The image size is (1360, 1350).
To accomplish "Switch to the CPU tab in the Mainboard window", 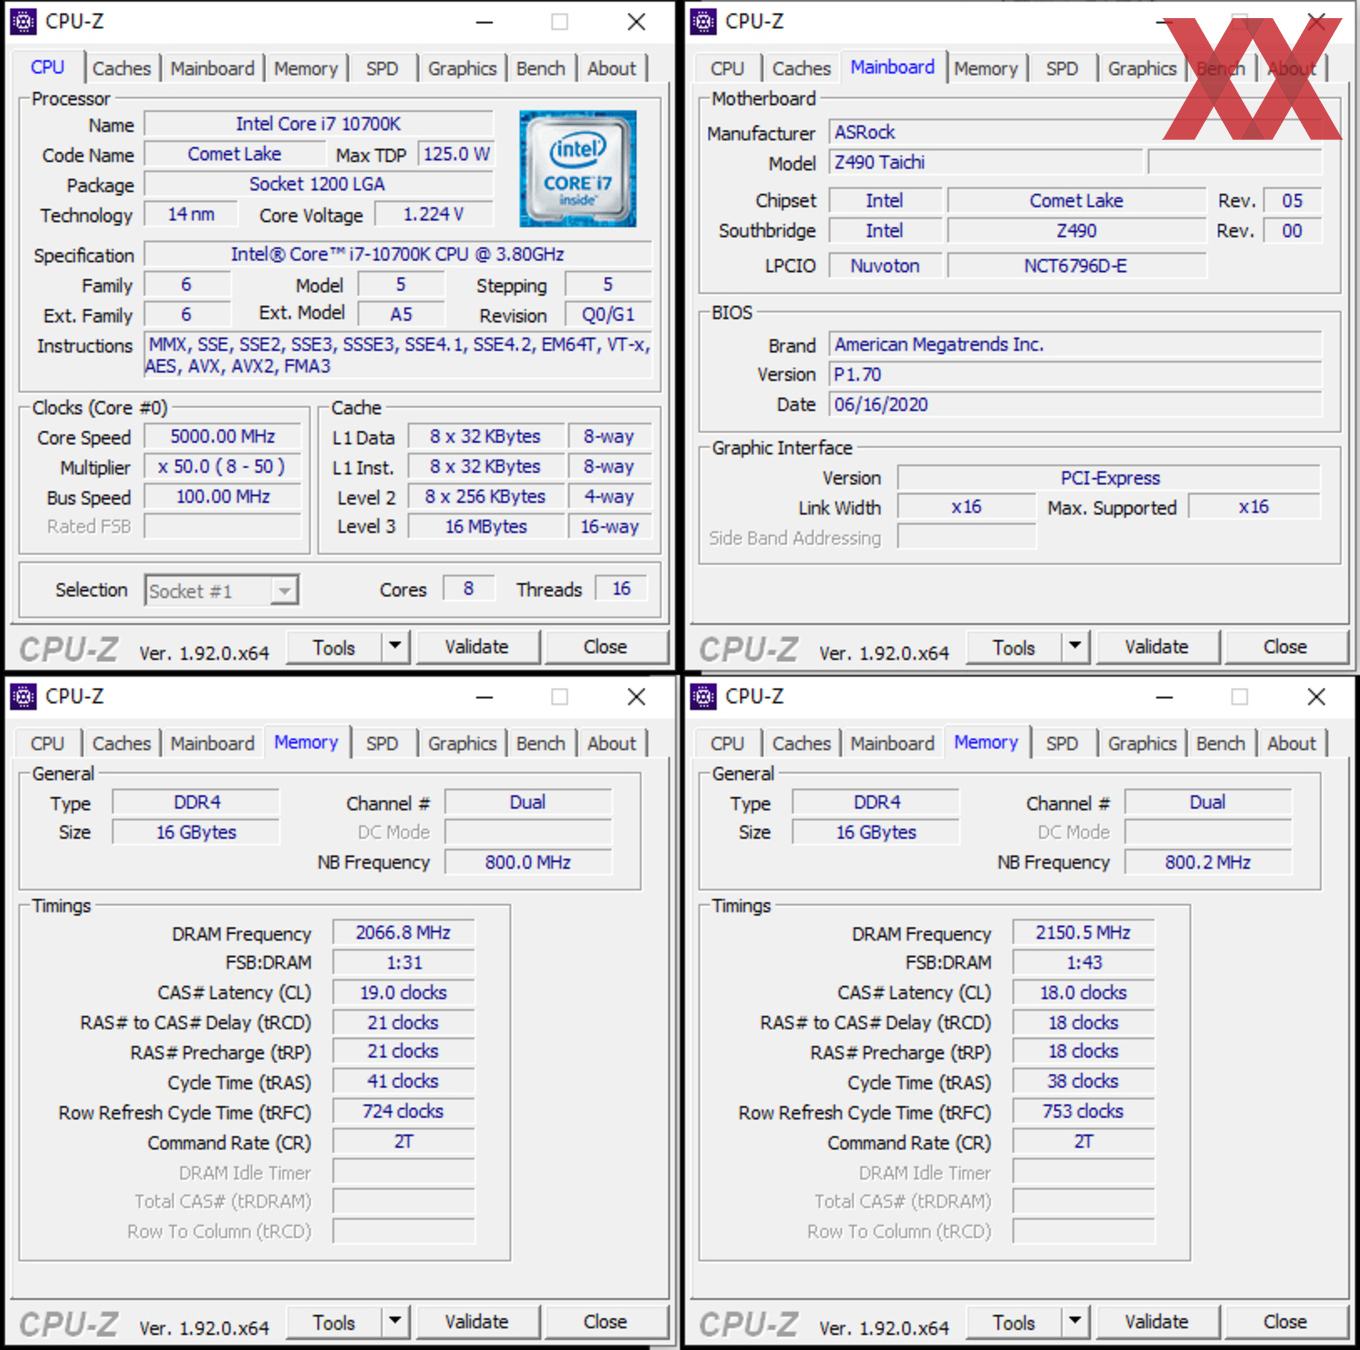I will 727,68.
